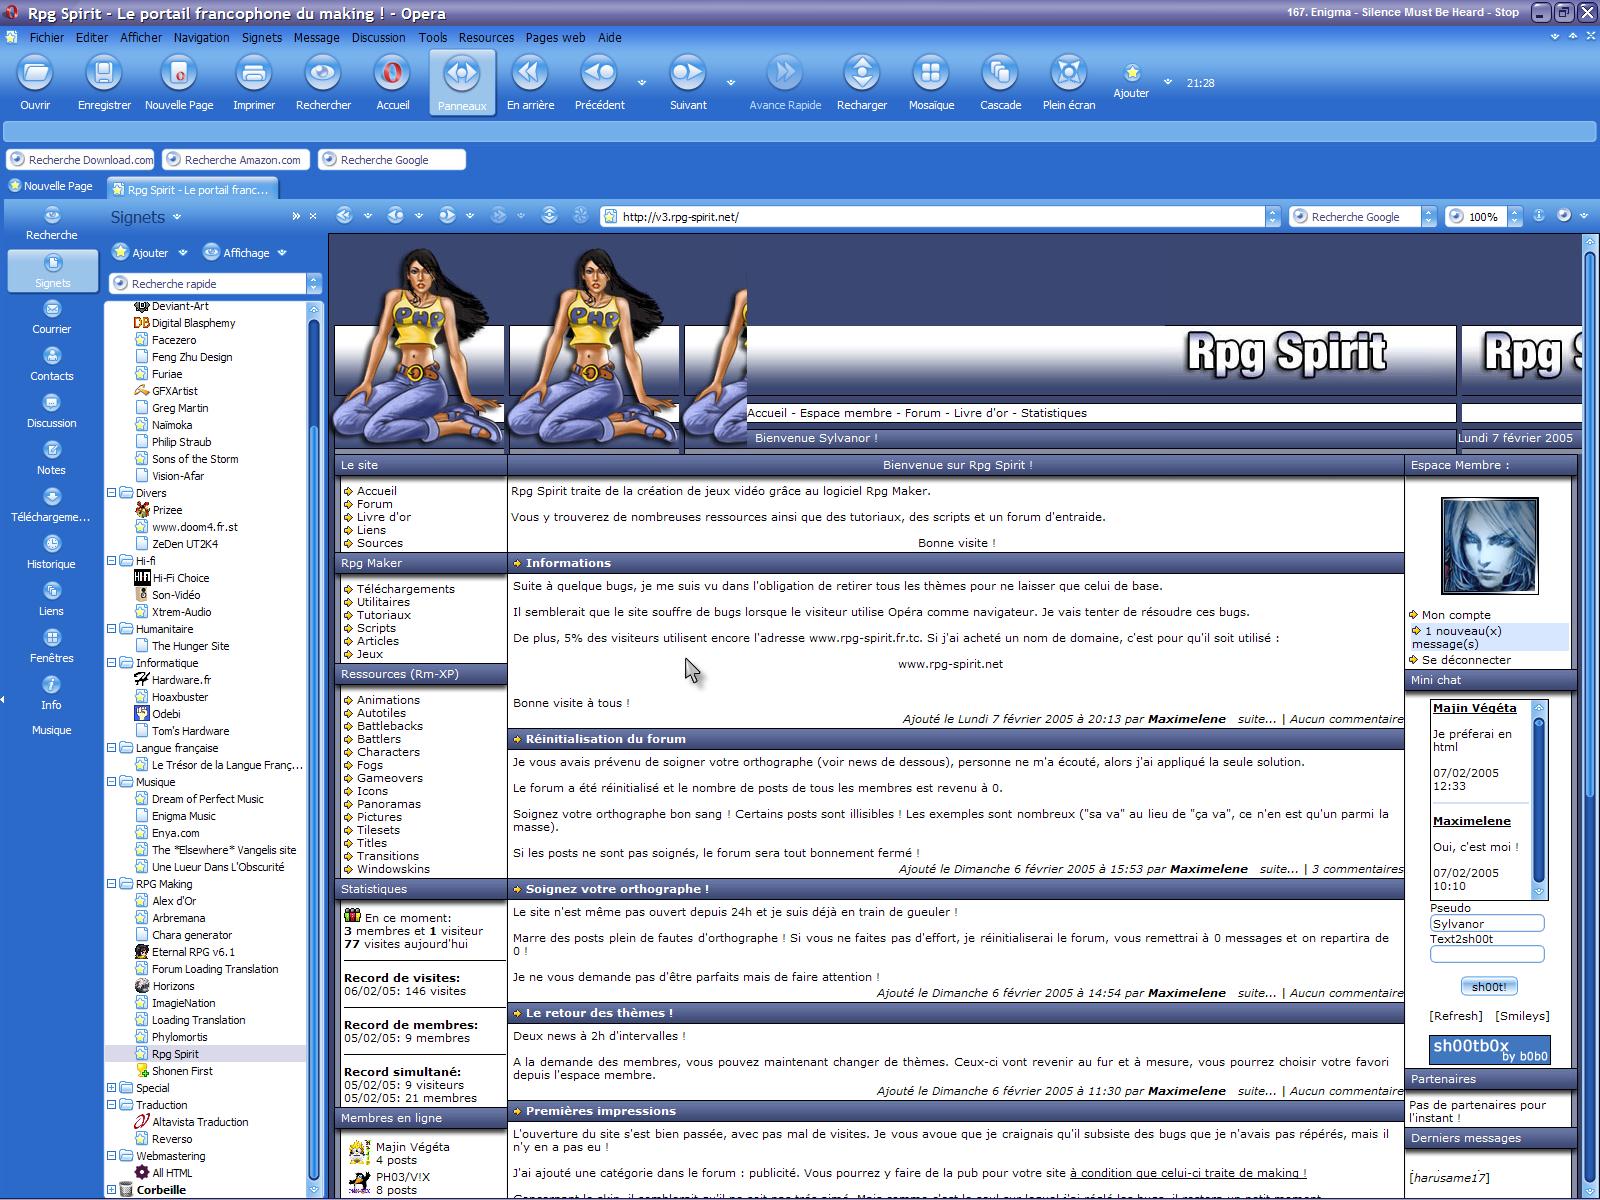Switch to the Nouvelle Page tab
This screenshot has height=1200, width=1600.
[x=51, y=186]
